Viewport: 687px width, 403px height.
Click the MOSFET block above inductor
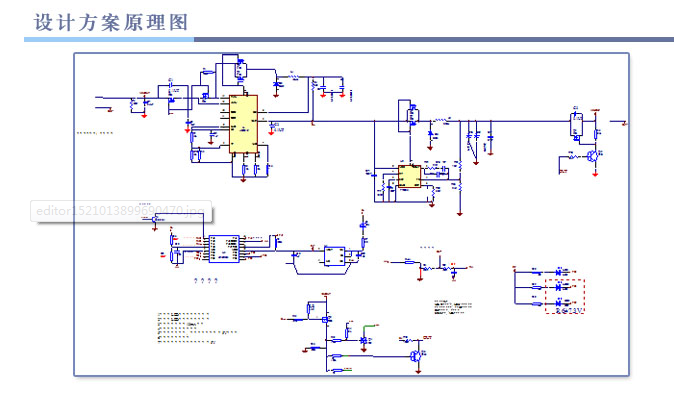click(405, 113)
